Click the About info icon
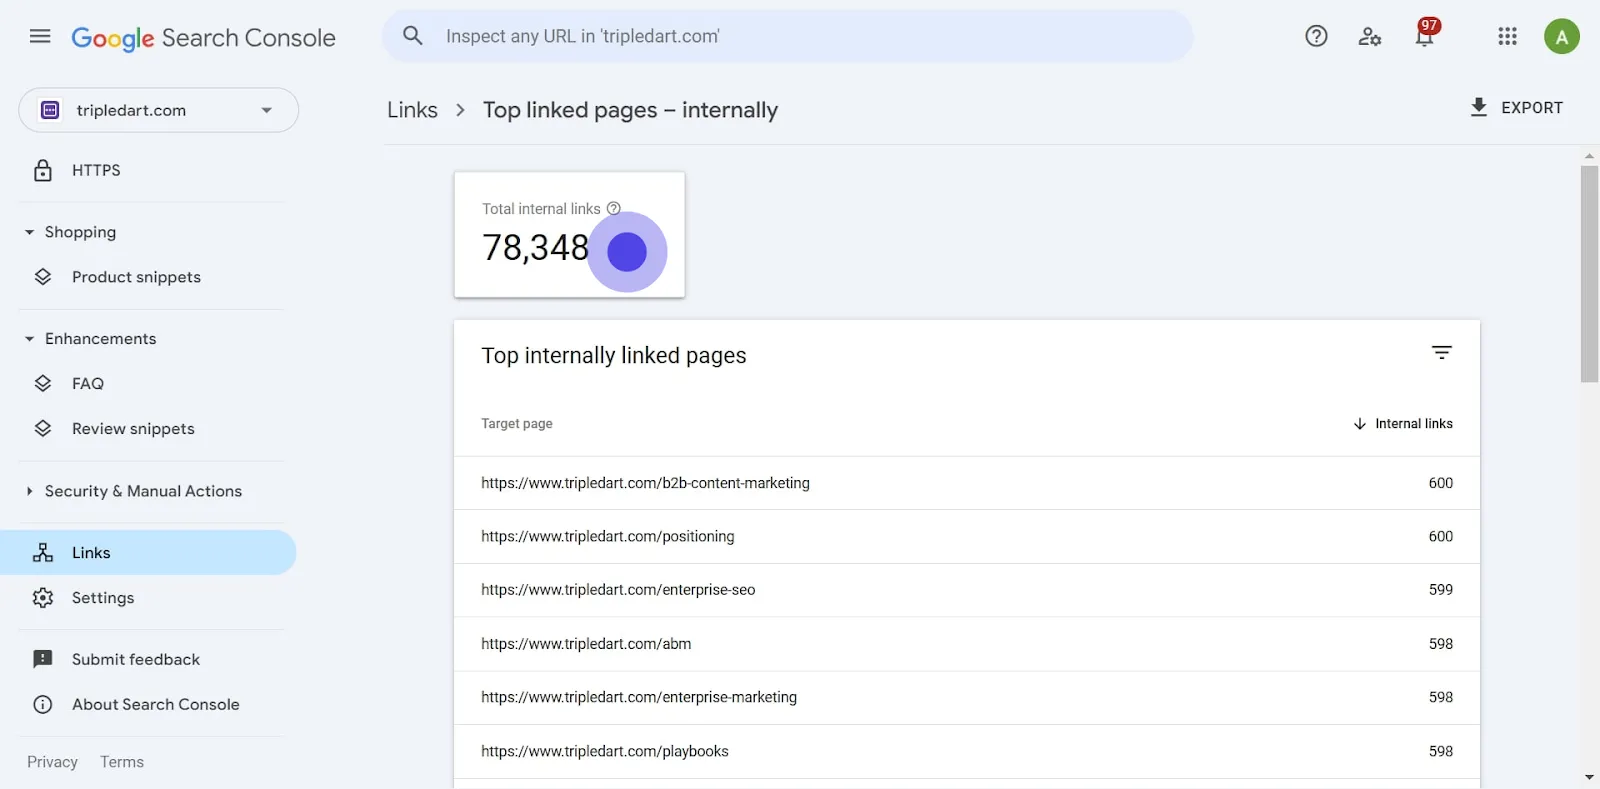Viewport: 1600px width, 789px height. (43, 705)
